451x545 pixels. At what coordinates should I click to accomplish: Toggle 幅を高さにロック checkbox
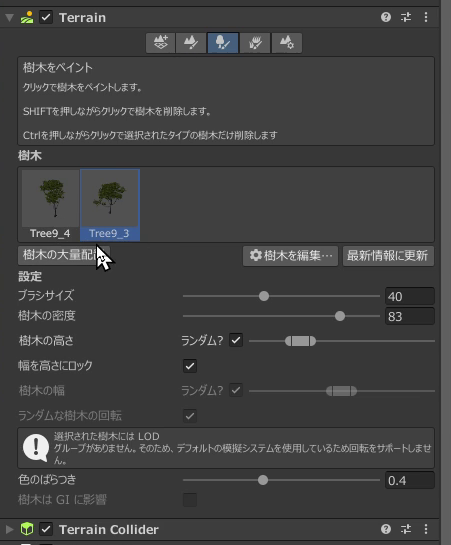pos(190,366)
